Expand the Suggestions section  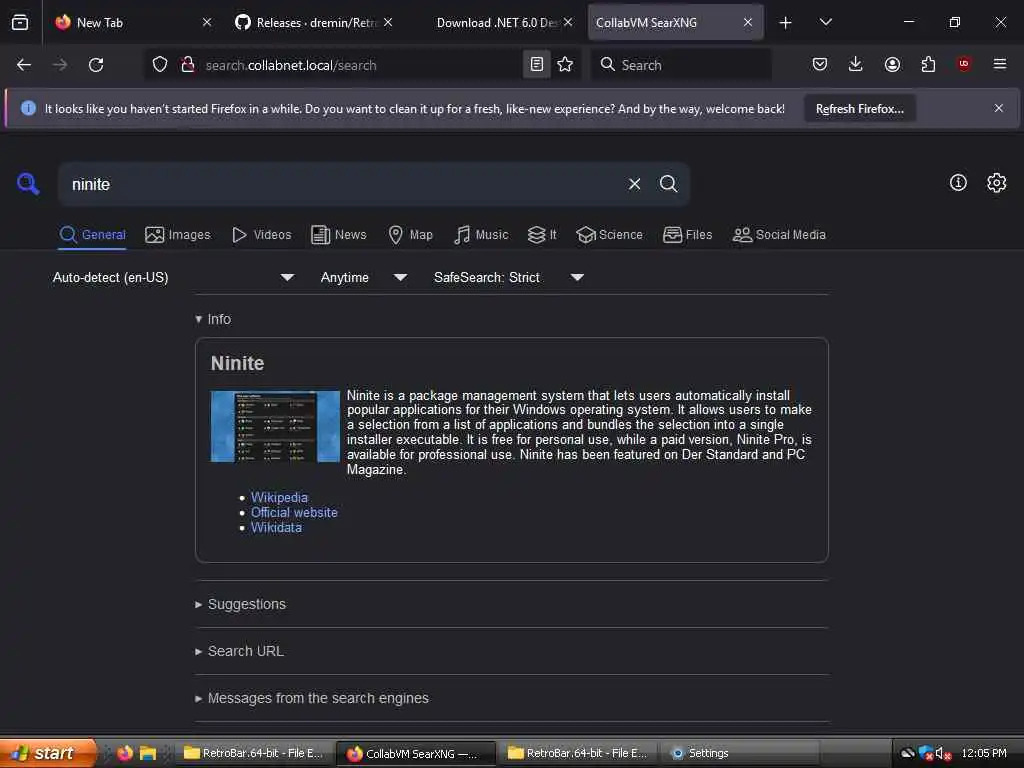tap(240, 605)
